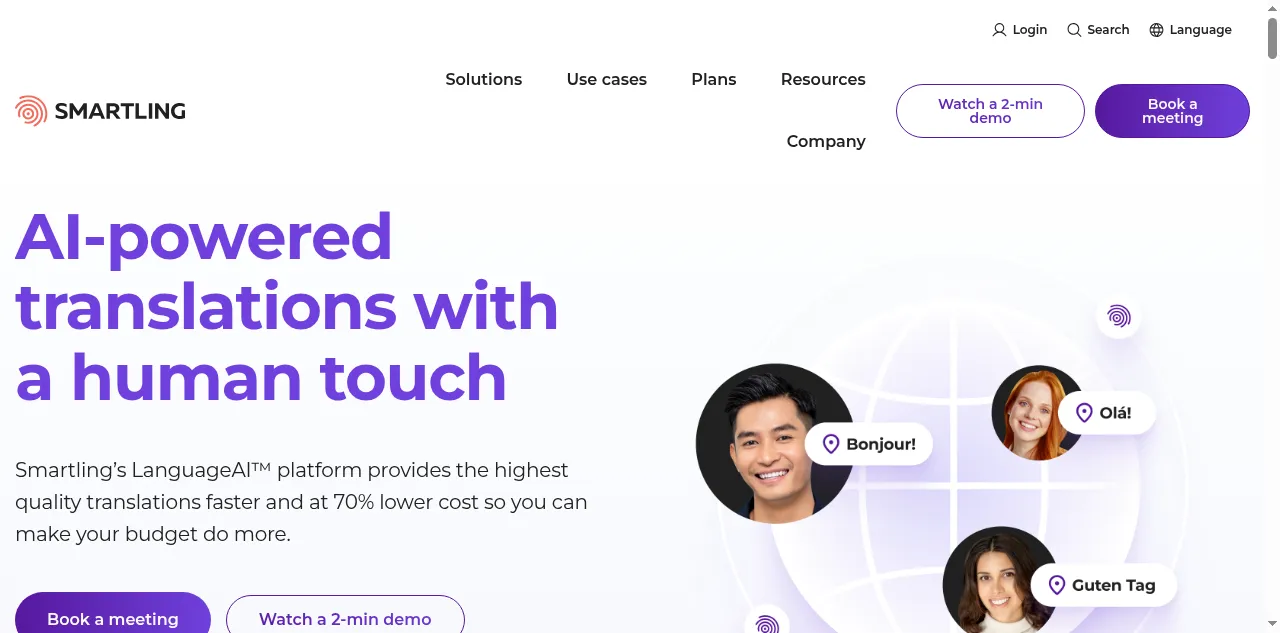Viewport: 1280px width, 633px height.
Task: Click the hero Watch a 2-min demo button
Action: 345,614
